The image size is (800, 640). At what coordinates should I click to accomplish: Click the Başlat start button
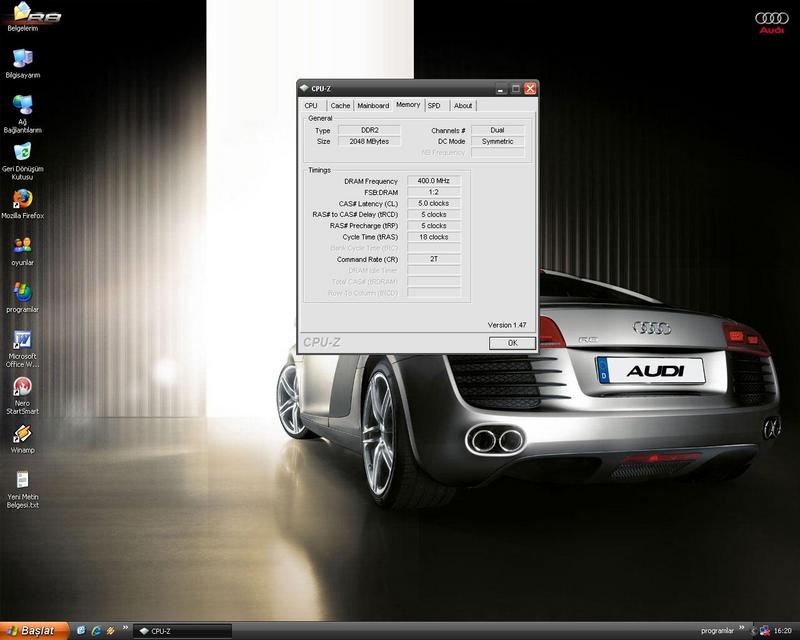(35, 631)
